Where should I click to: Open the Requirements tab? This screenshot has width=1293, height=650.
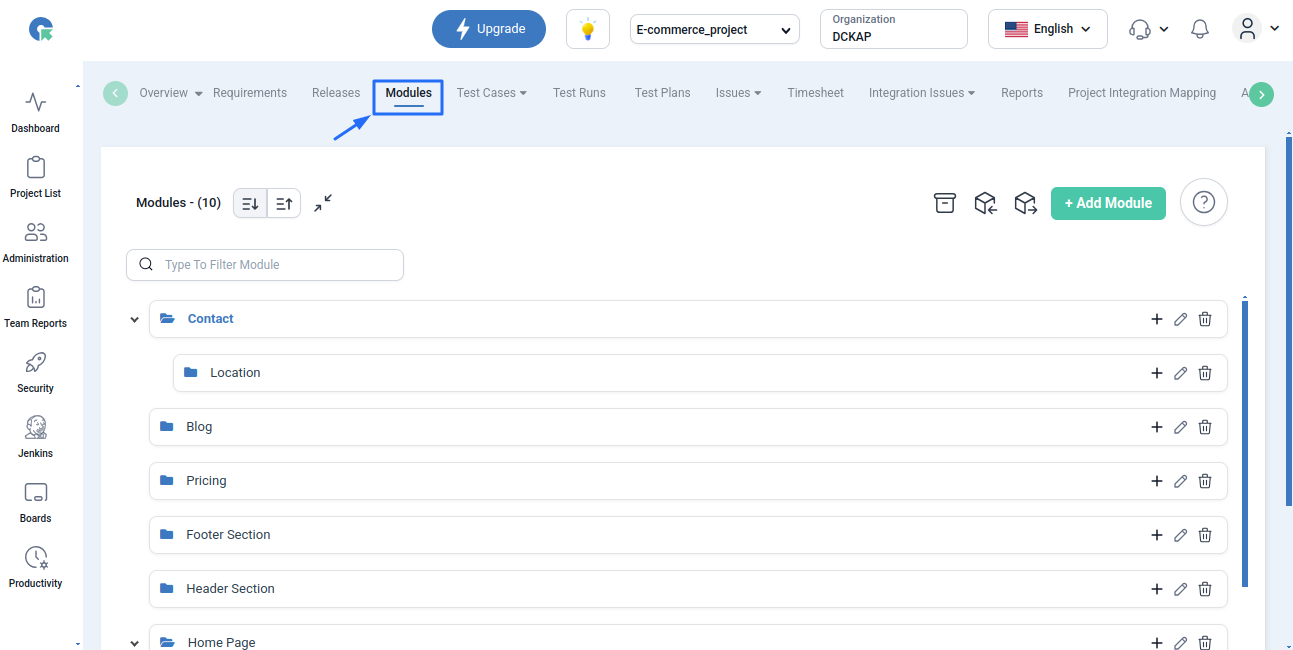click(x=250, y=93)
